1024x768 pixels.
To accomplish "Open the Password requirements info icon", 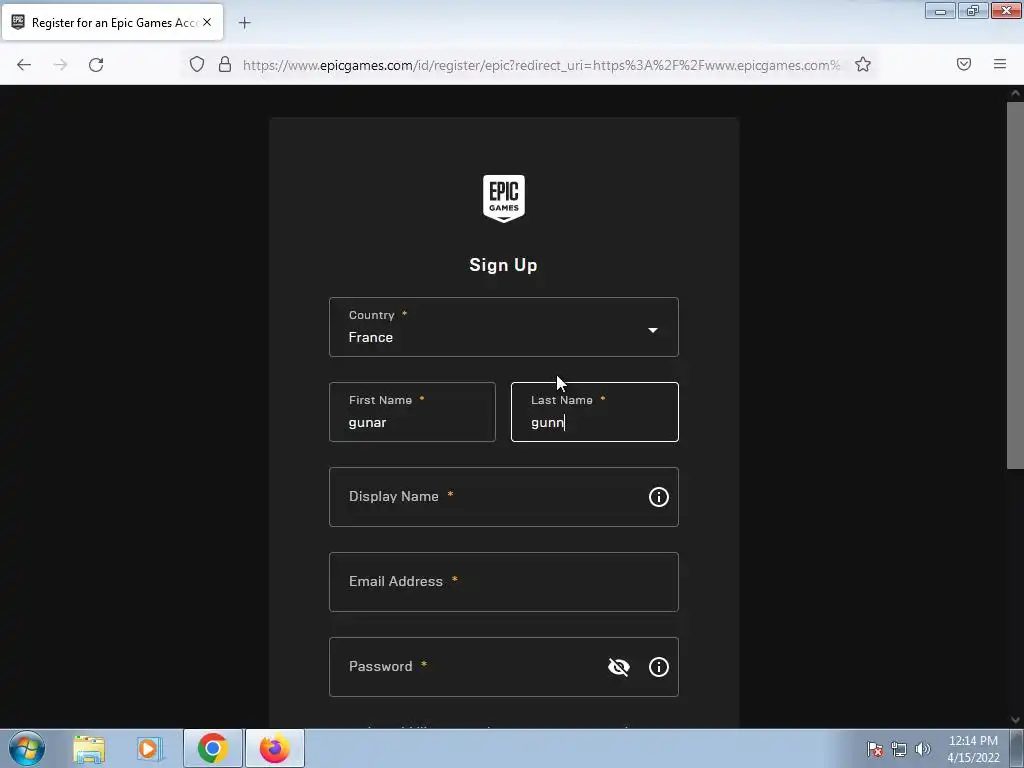I will pyautogui.click(x=658, y=667).
